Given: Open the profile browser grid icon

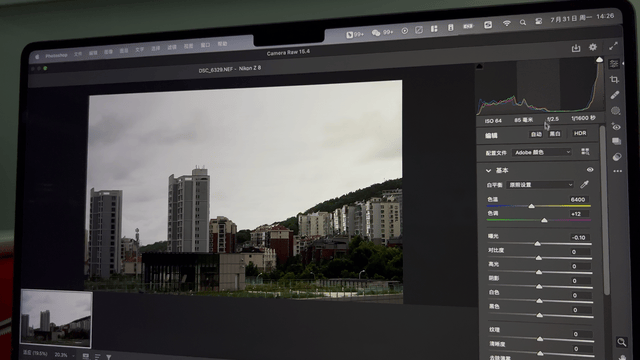Looking at the screenshot, I should tap(585, 151).
